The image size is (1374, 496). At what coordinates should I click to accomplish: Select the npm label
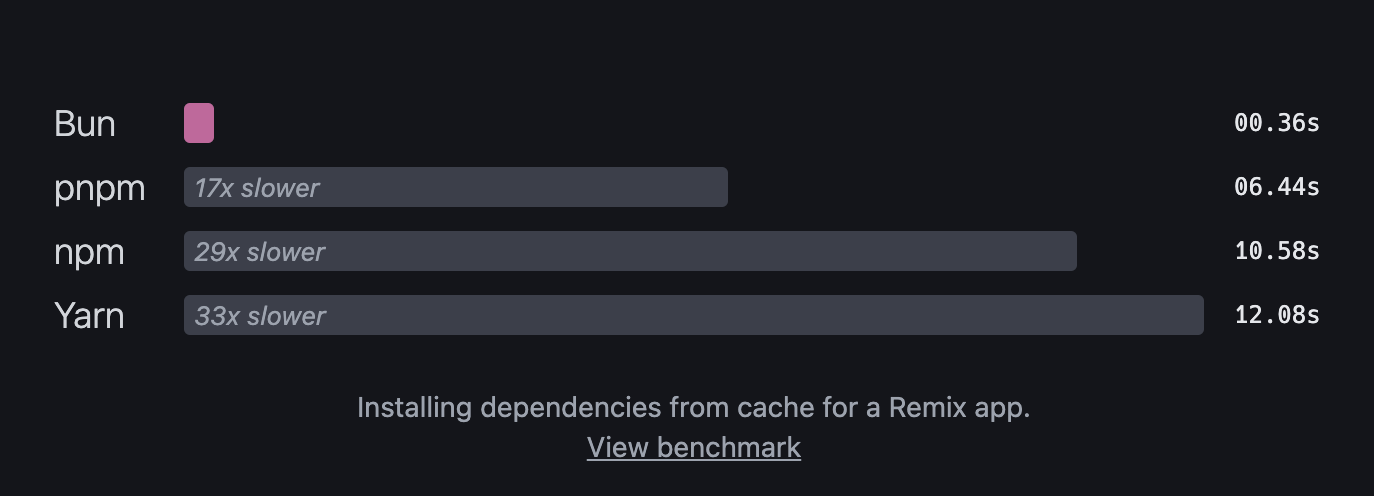89,253
